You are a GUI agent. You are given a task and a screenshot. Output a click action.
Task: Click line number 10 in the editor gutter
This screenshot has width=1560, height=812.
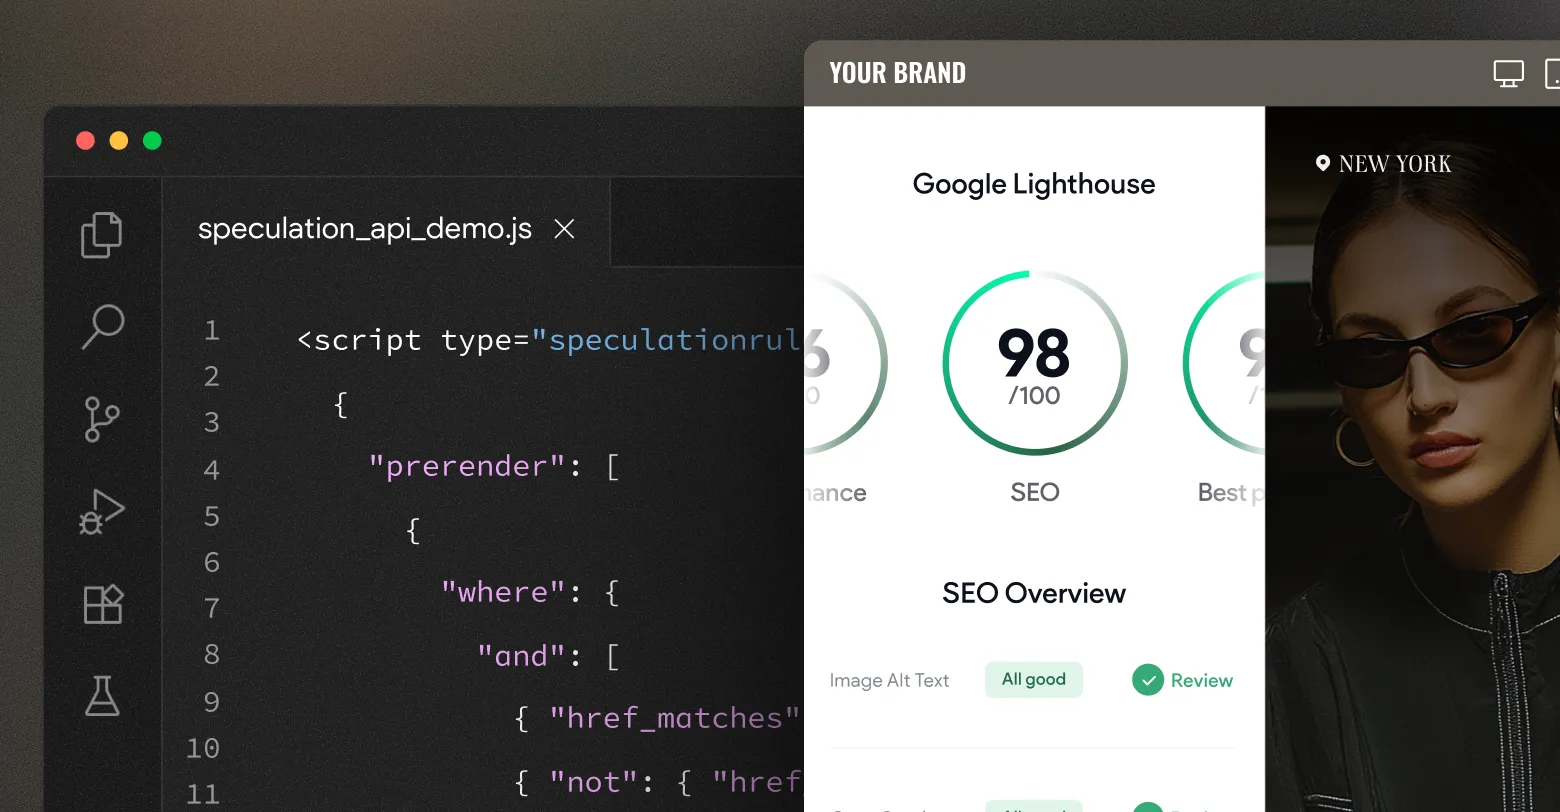point(203,748)
